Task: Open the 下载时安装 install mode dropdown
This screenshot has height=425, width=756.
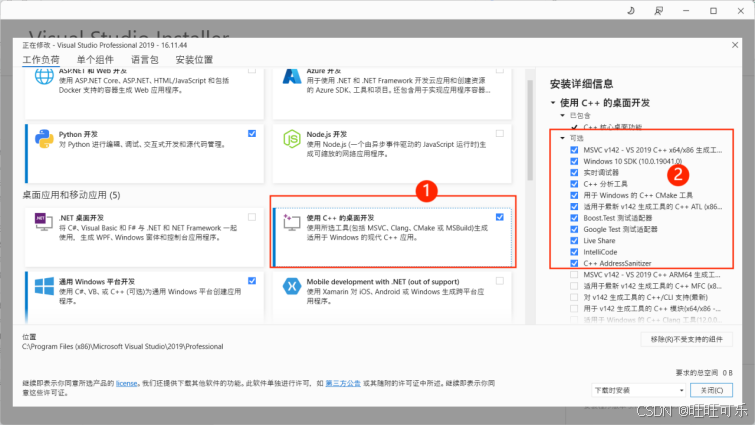Action: click(639, 390)
